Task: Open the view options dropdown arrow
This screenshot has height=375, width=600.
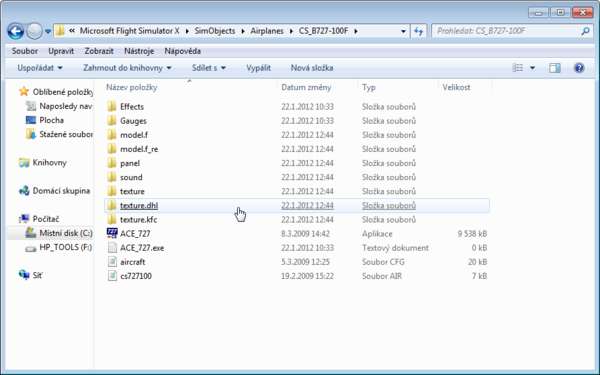Action: point(532,68)
